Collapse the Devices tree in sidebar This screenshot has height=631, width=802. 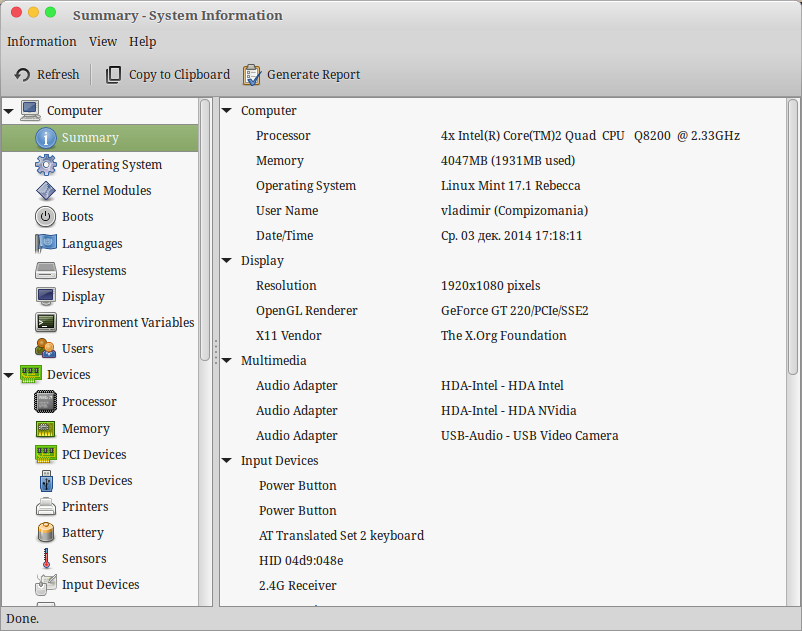point(9,375)
